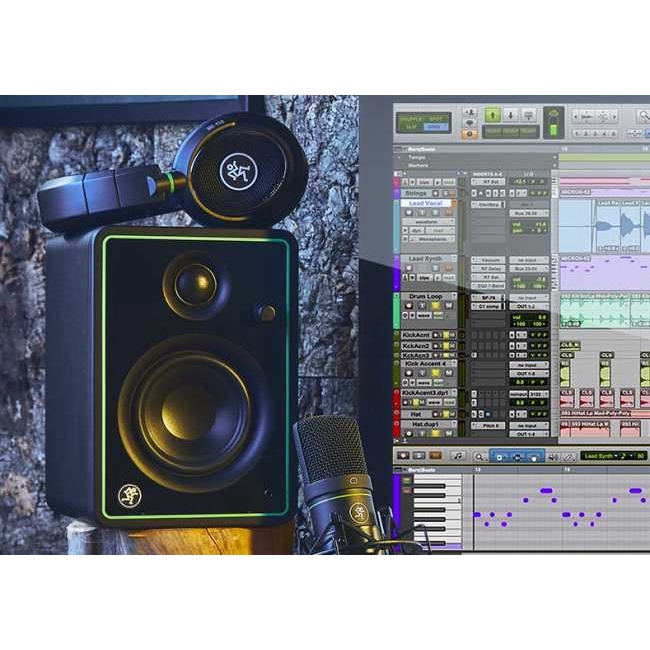
Task: Select the KickAcn2 track name
Action: (x=416, y=346)
